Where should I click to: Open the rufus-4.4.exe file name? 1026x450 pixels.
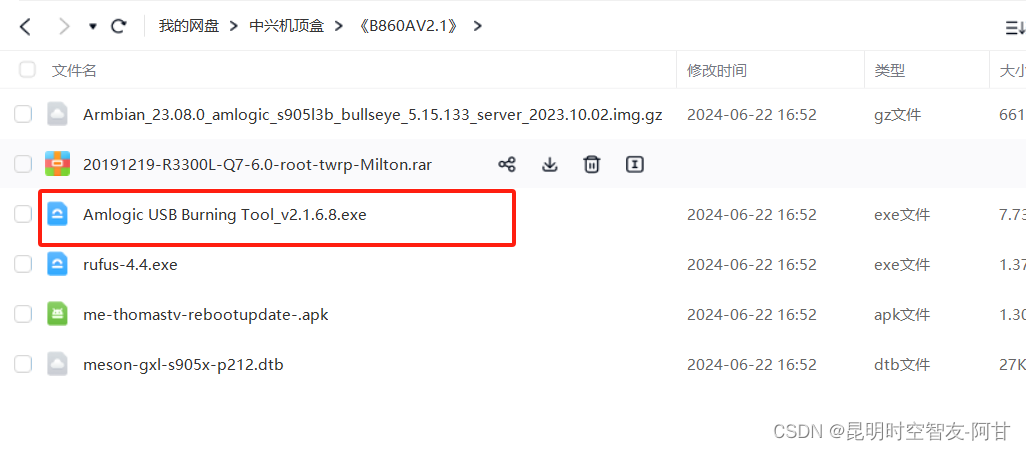coord(130,265)
